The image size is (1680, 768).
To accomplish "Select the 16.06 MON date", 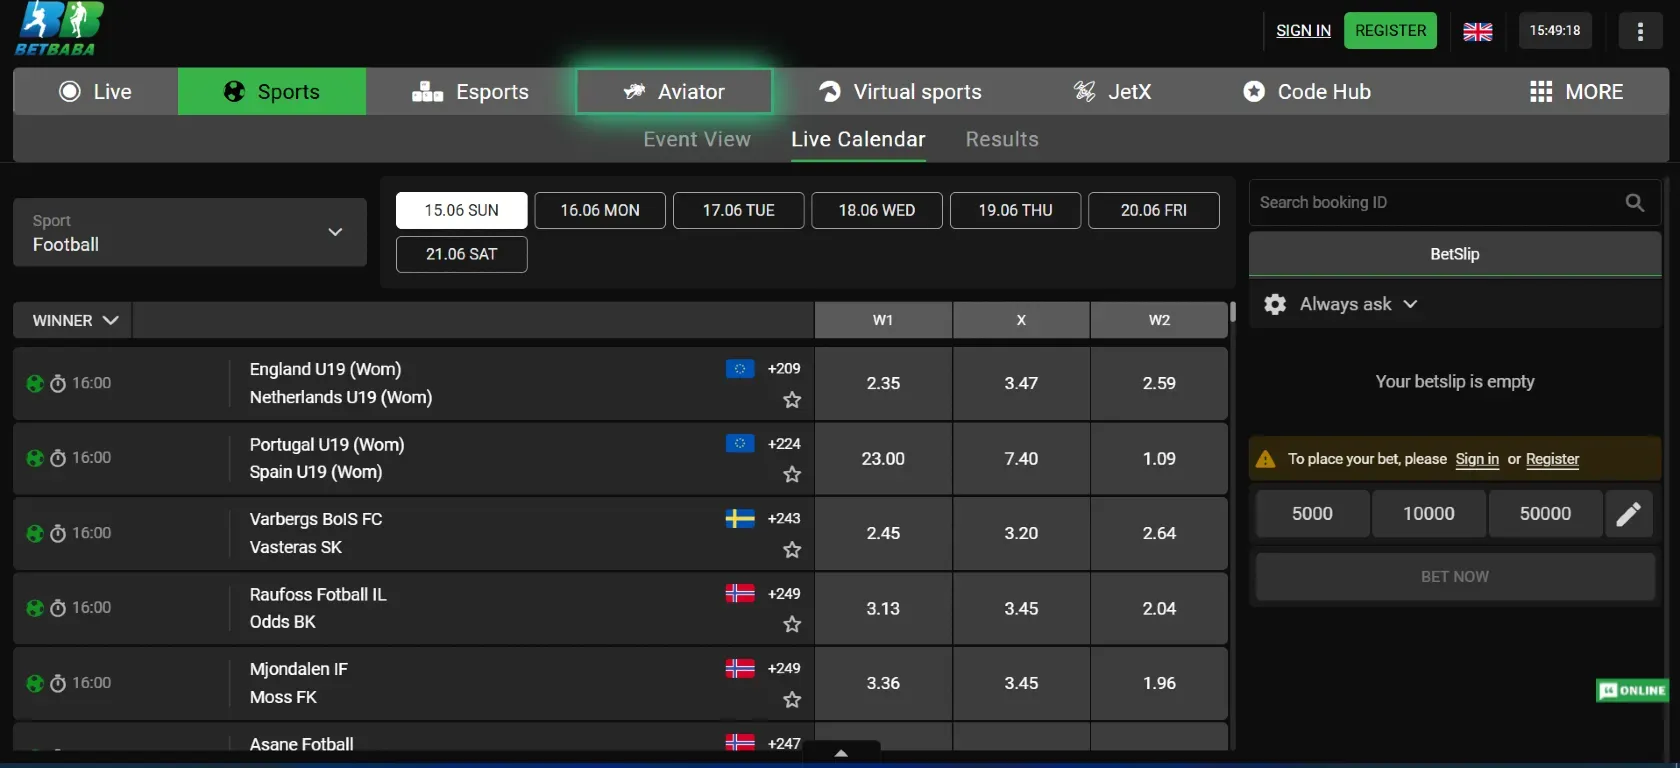I will click(600, 210).
